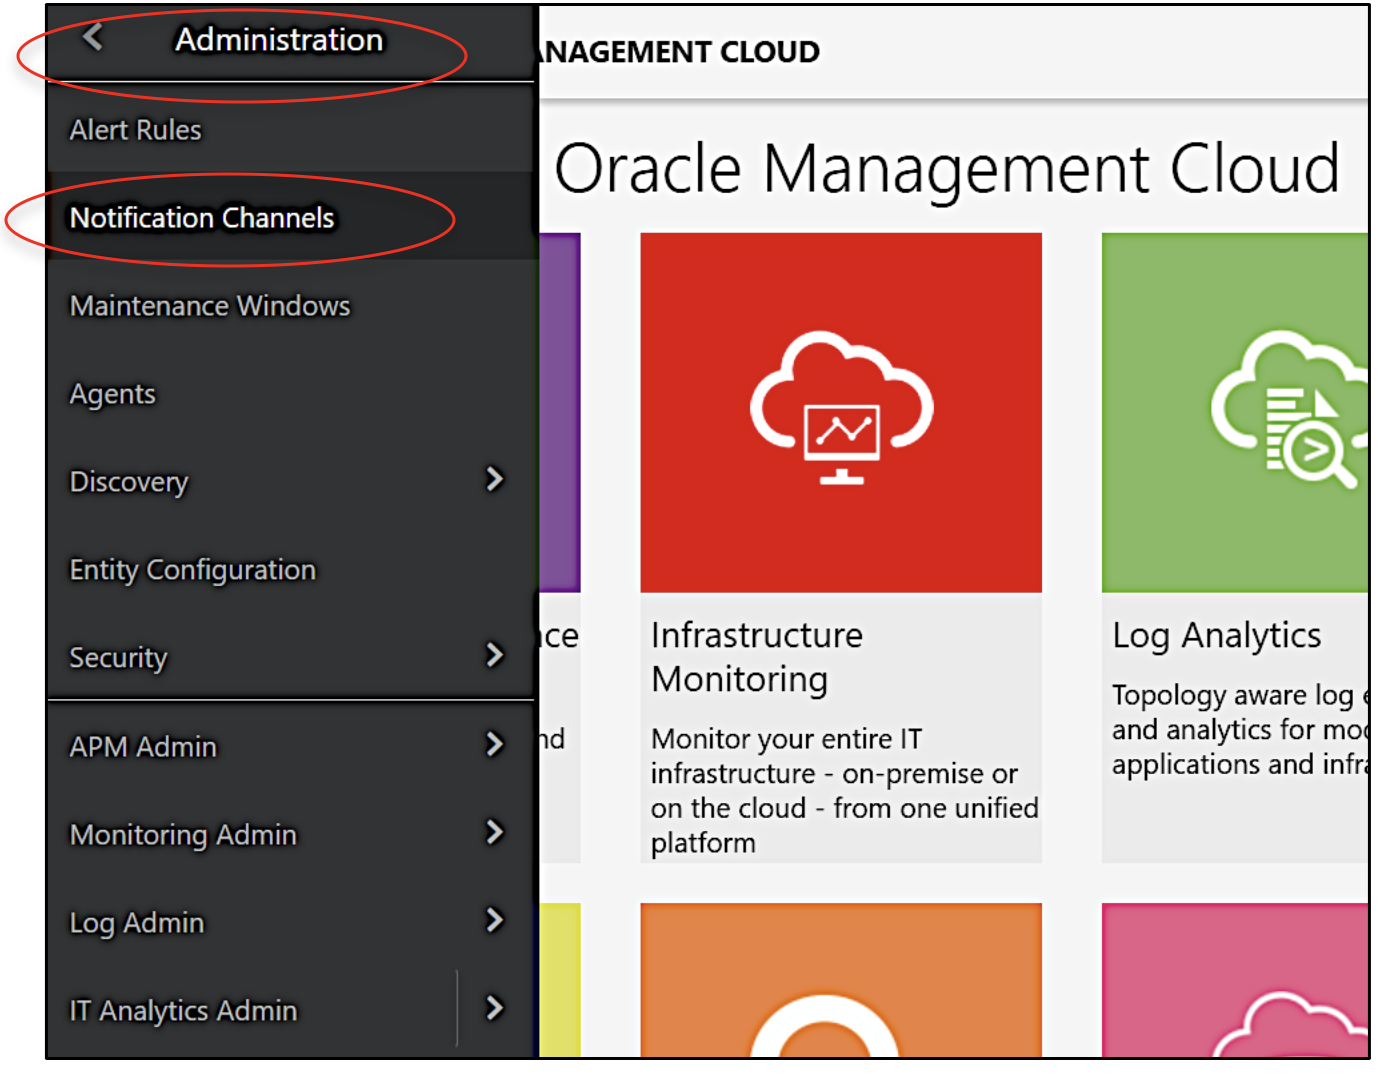Open Alert Rules from the Administration menu
The height and width of the screenshot is (1076, 1378).
134,129
